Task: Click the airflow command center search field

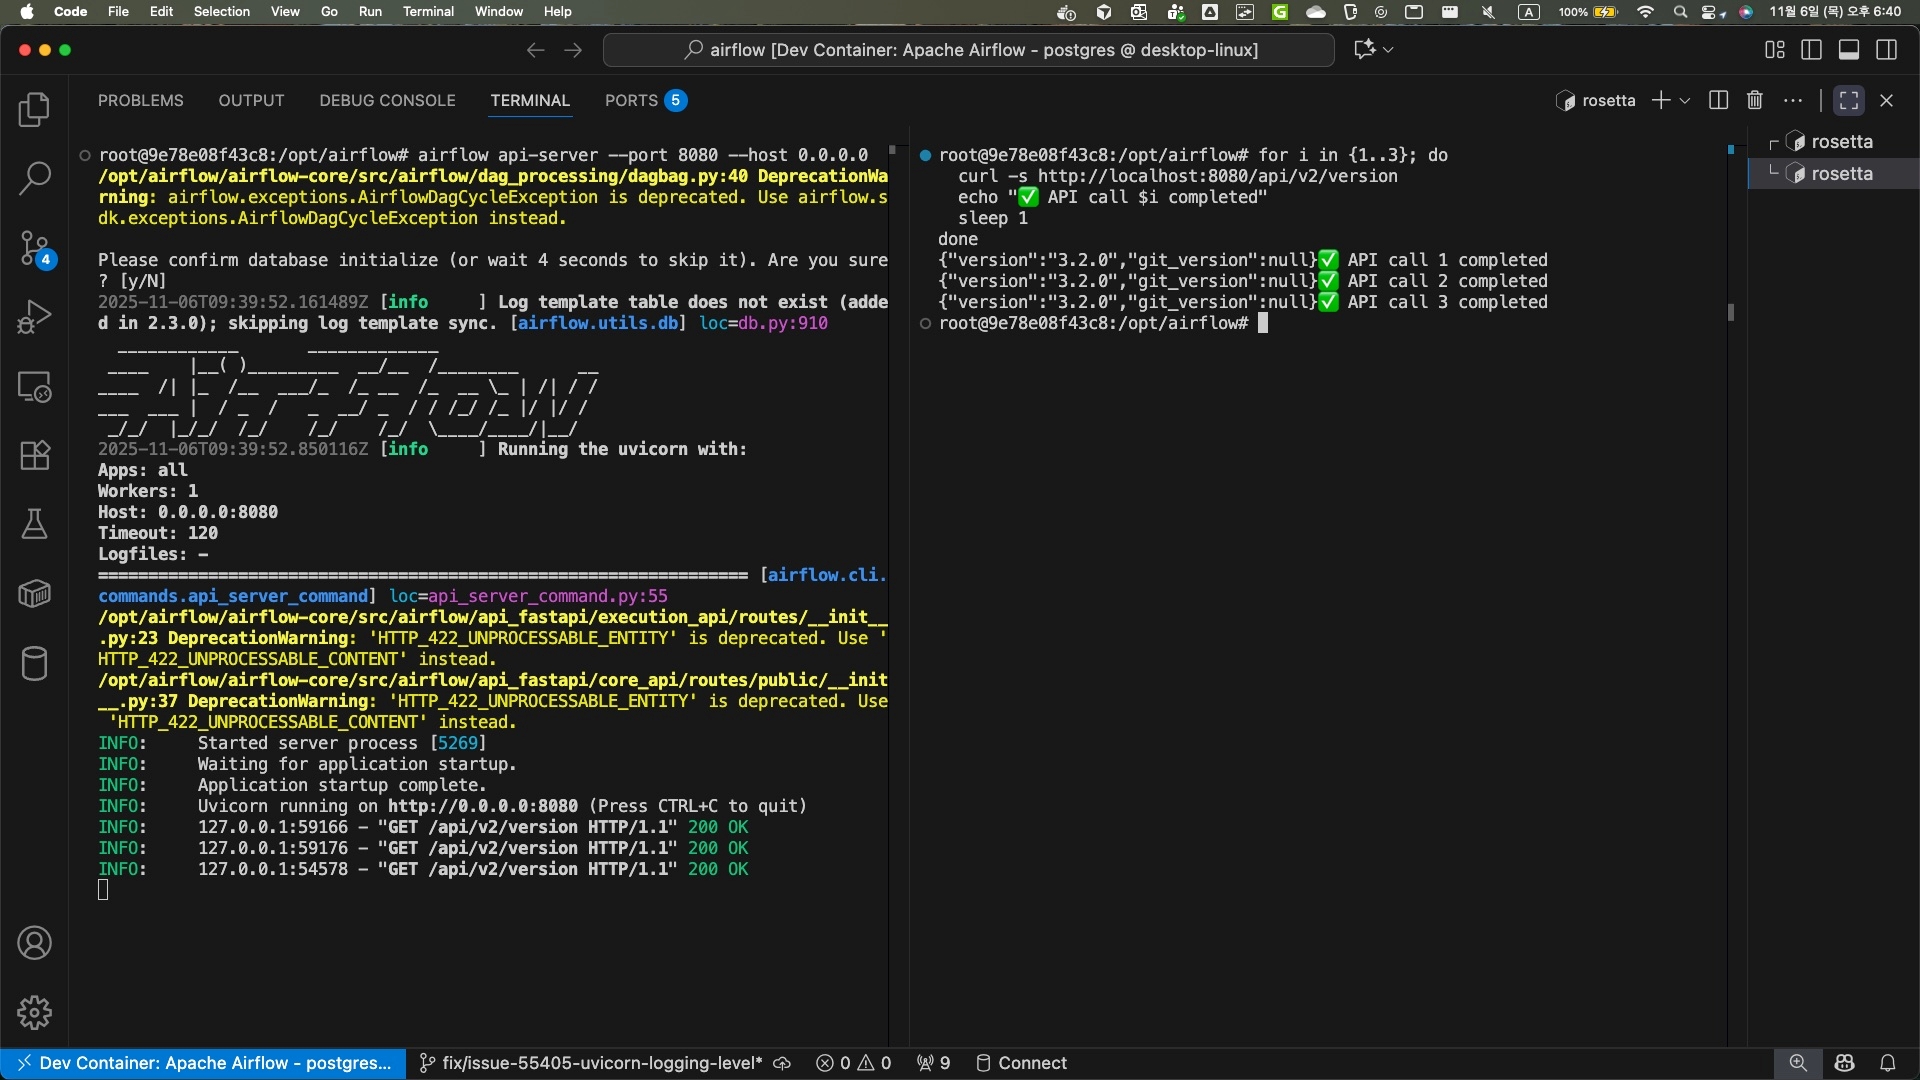Action: pos(968,50)
